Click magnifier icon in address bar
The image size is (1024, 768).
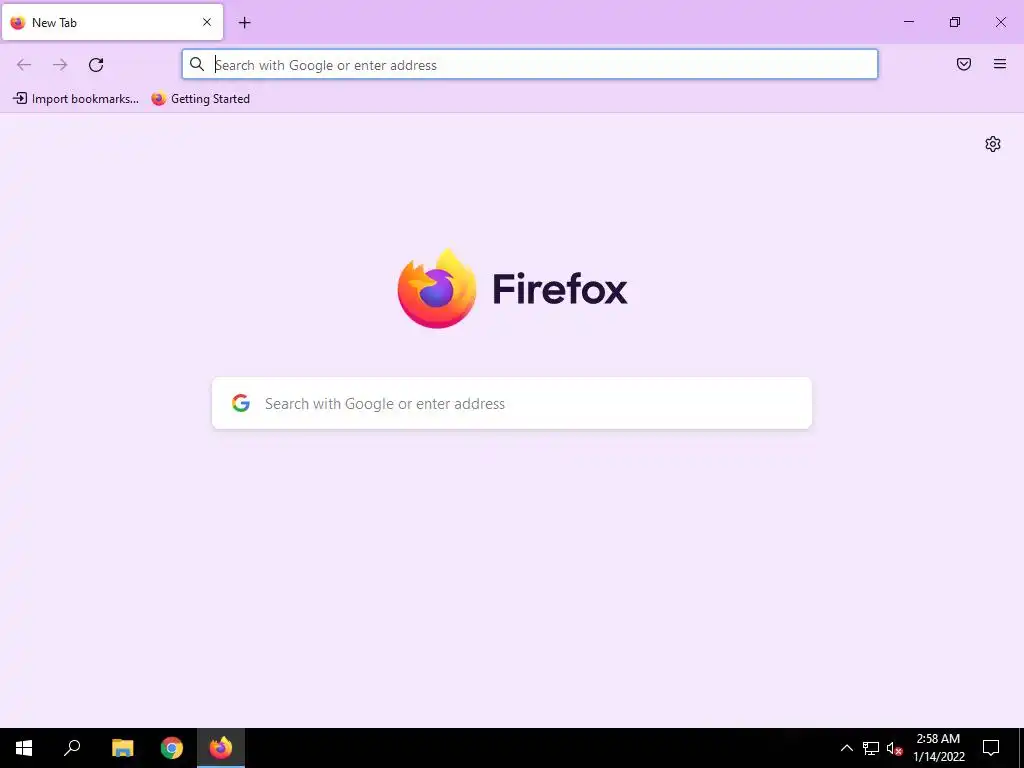pyautogui.click(x=197, y=64)
